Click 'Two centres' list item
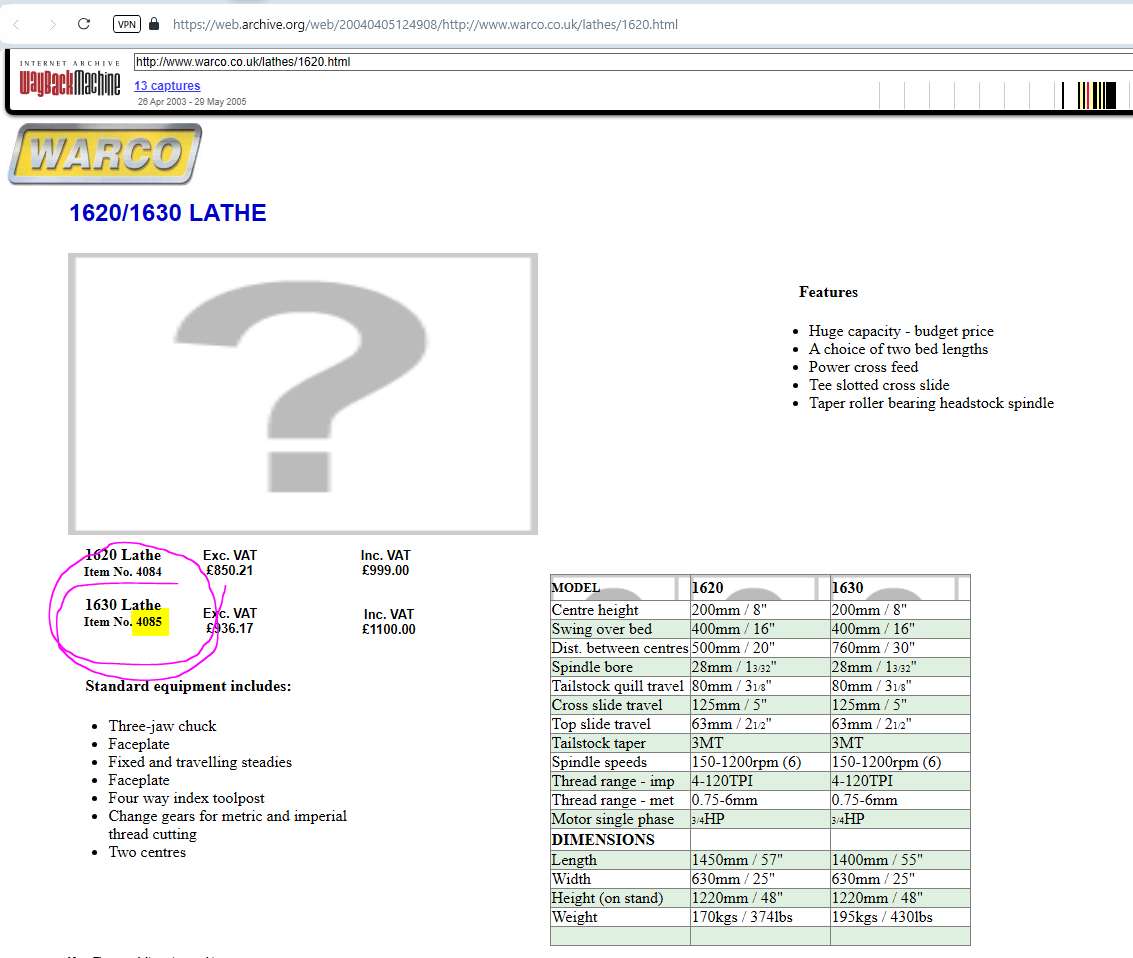The width and height of the screenshot is (1133, 958). (147, 853)
